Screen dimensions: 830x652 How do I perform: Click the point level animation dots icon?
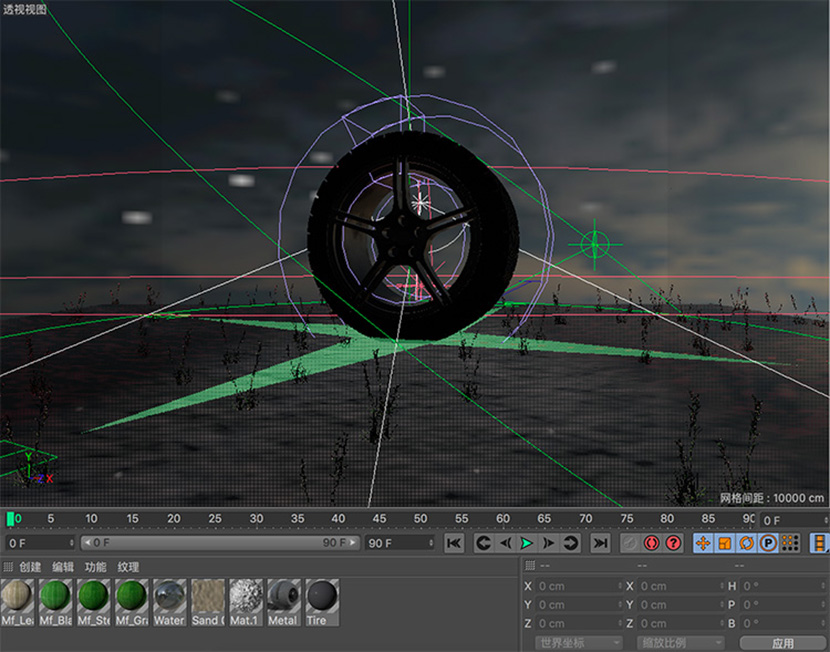click(790, 543)
